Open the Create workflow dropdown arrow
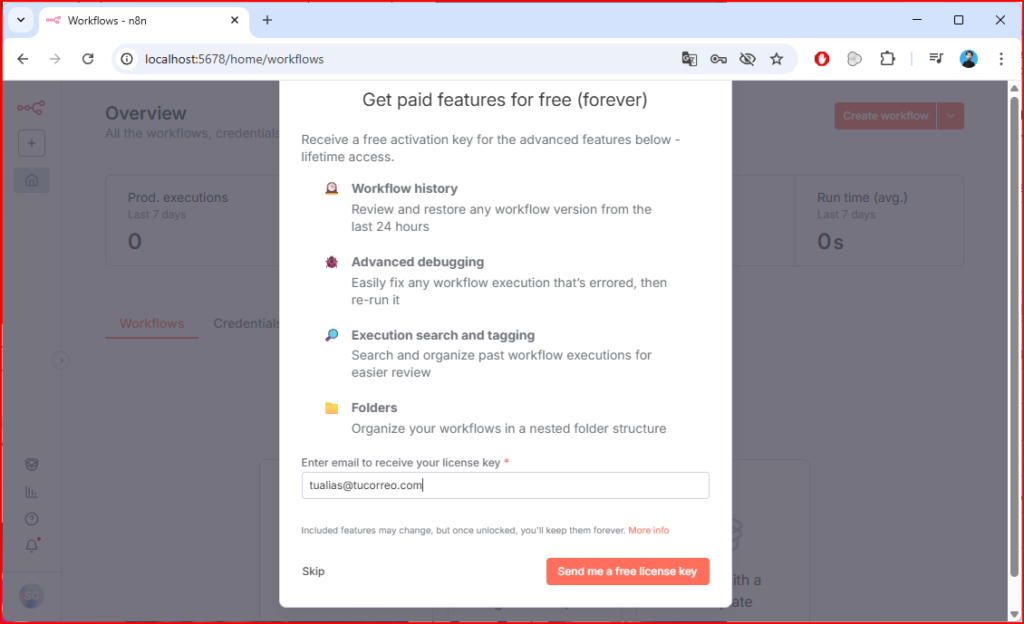 (x=951, y=116)
